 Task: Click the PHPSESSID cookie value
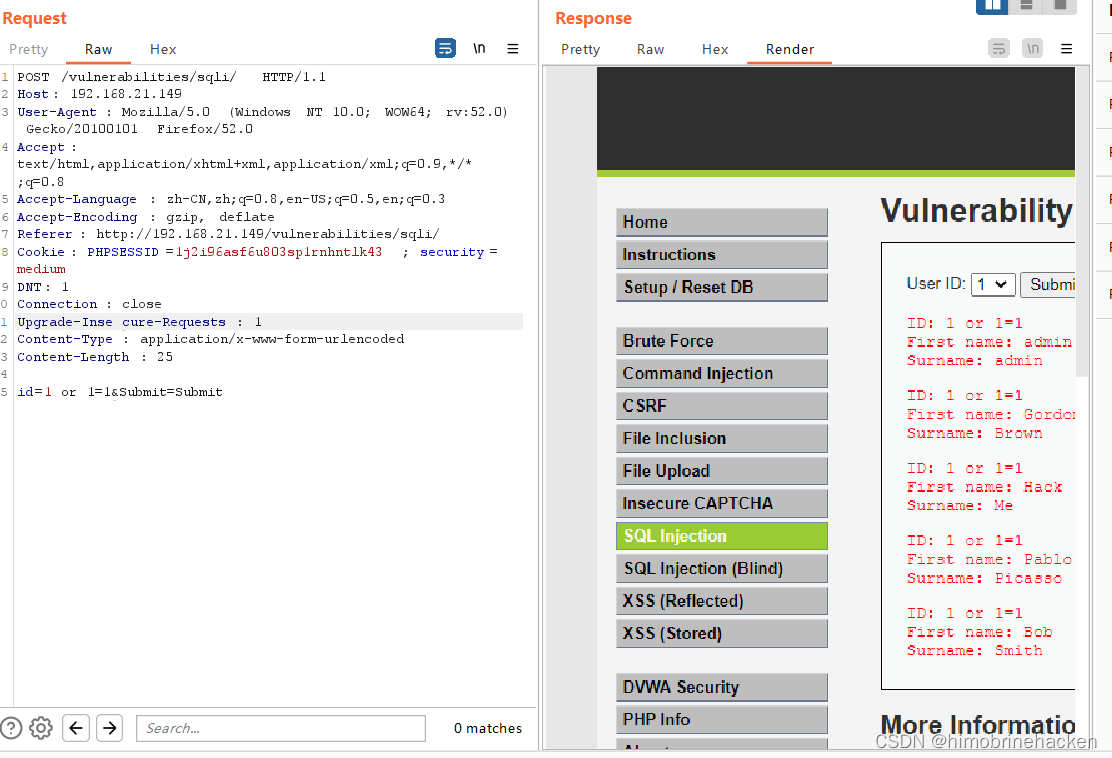coord(279,252)
